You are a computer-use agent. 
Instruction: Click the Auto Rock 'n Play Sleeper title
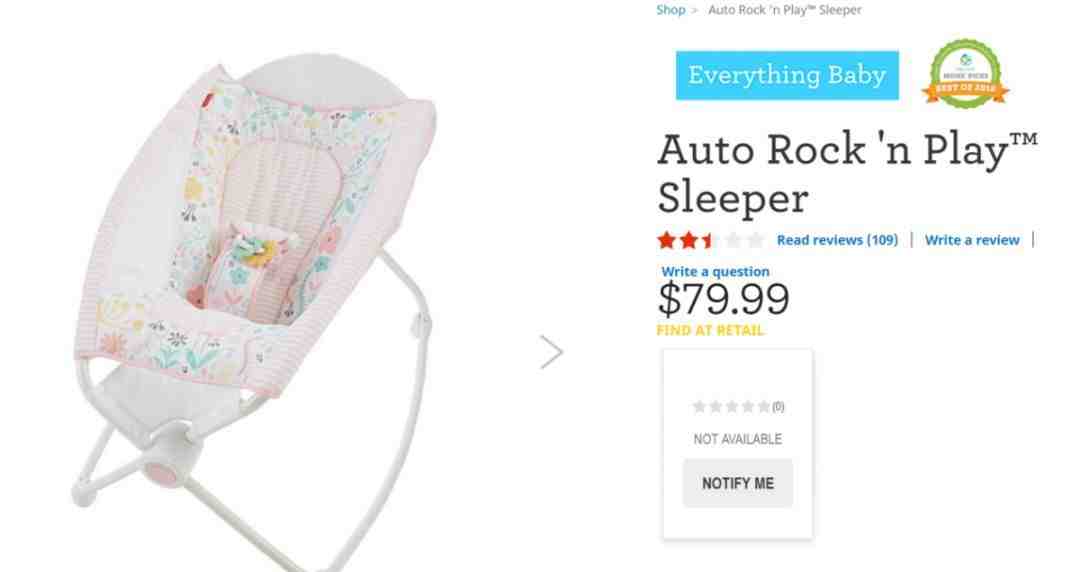[847, 173]
